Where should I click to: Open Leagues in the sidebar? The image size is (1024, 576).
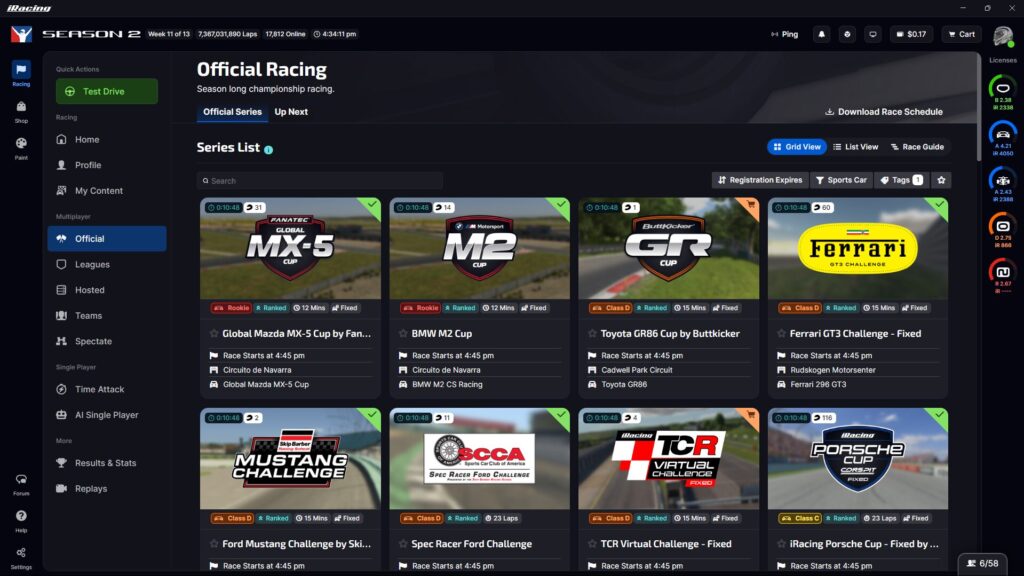[x=106, y=264]
